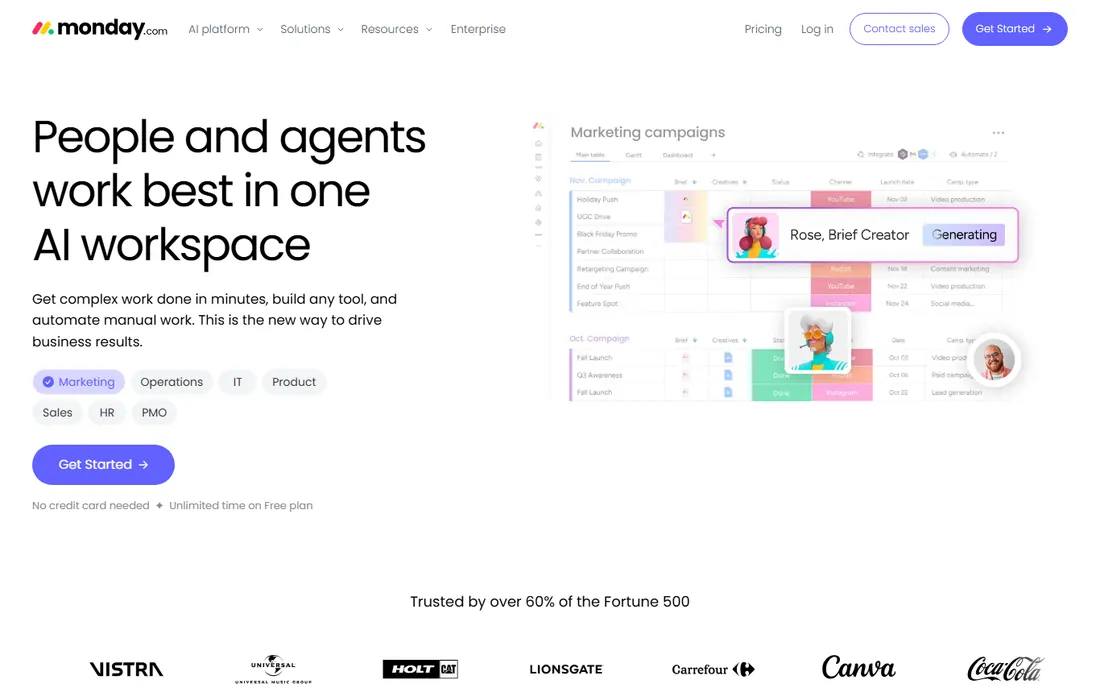This screenshot has width=1100, height=688.
Task: Click the home icon in the board sidebar
Action: point(538,144)
